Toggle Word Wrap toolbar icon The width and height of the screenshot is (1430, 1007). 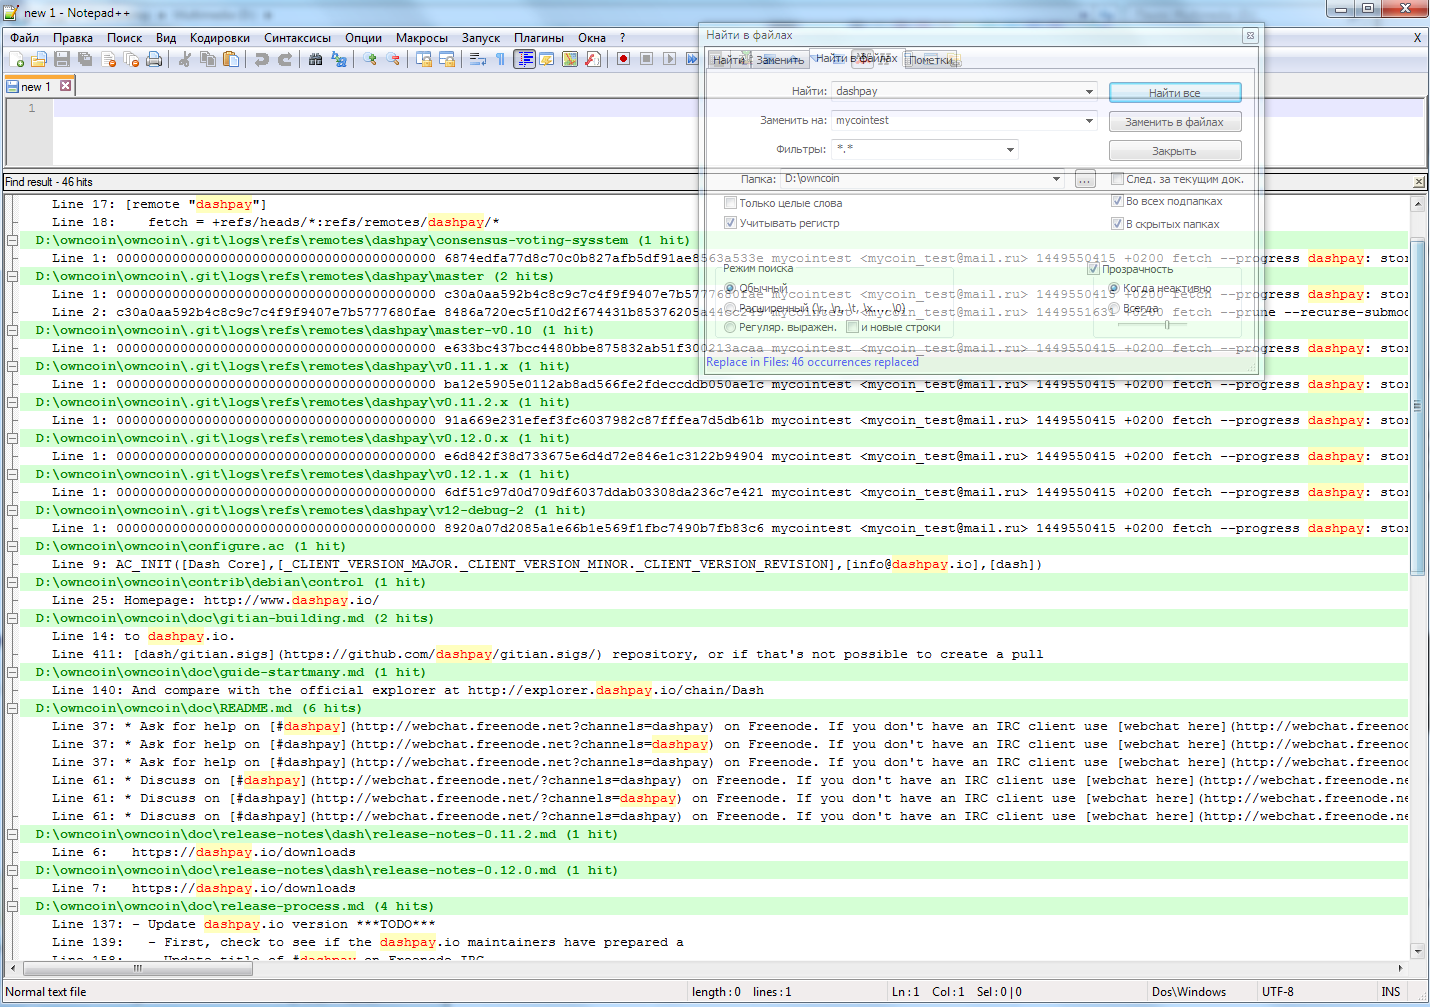click(x=478, y=60)
